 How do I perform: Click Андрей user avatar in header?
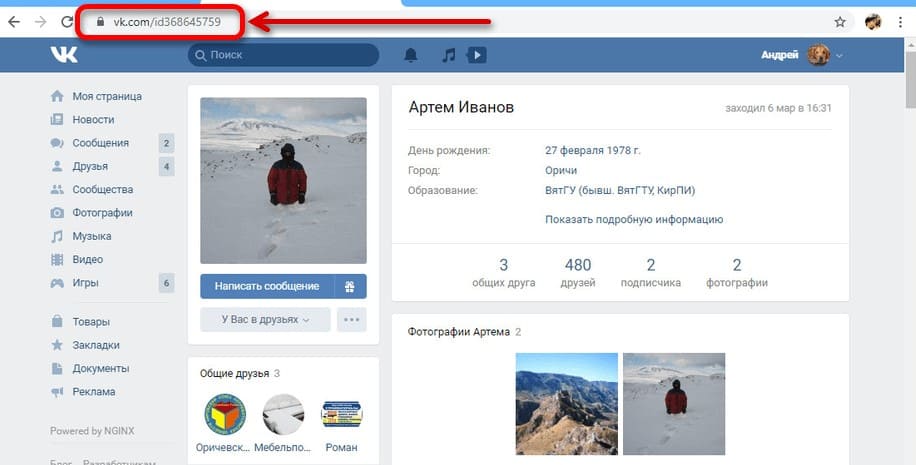[x=818, y=55]
